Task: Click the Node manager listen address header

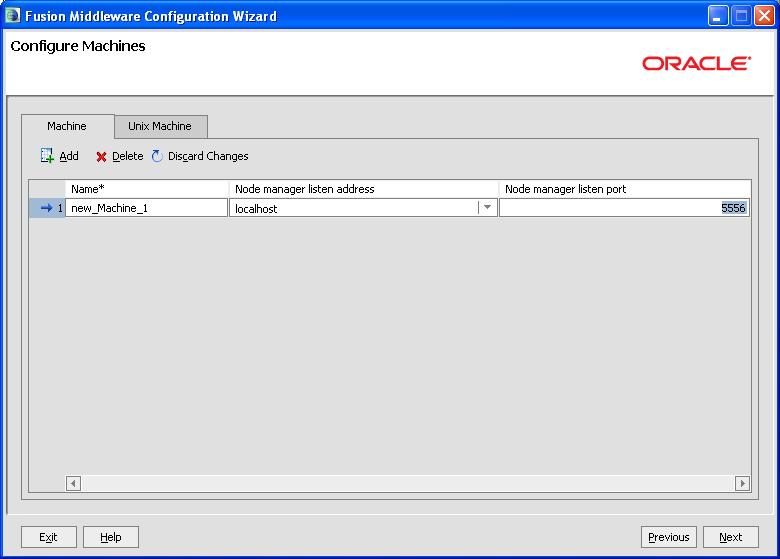Action: tap(364, 189)
